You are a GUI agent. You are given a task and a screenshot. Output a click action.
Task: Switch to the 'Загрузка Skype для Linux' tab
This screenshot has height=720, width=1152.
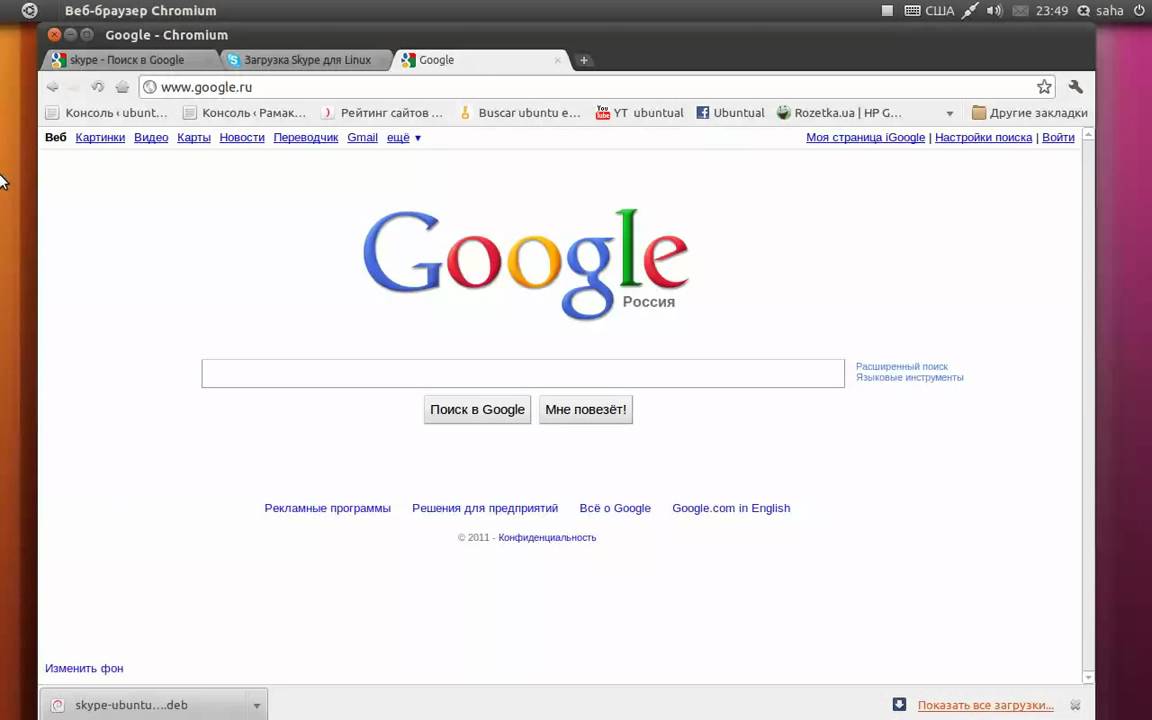[307, 60]
